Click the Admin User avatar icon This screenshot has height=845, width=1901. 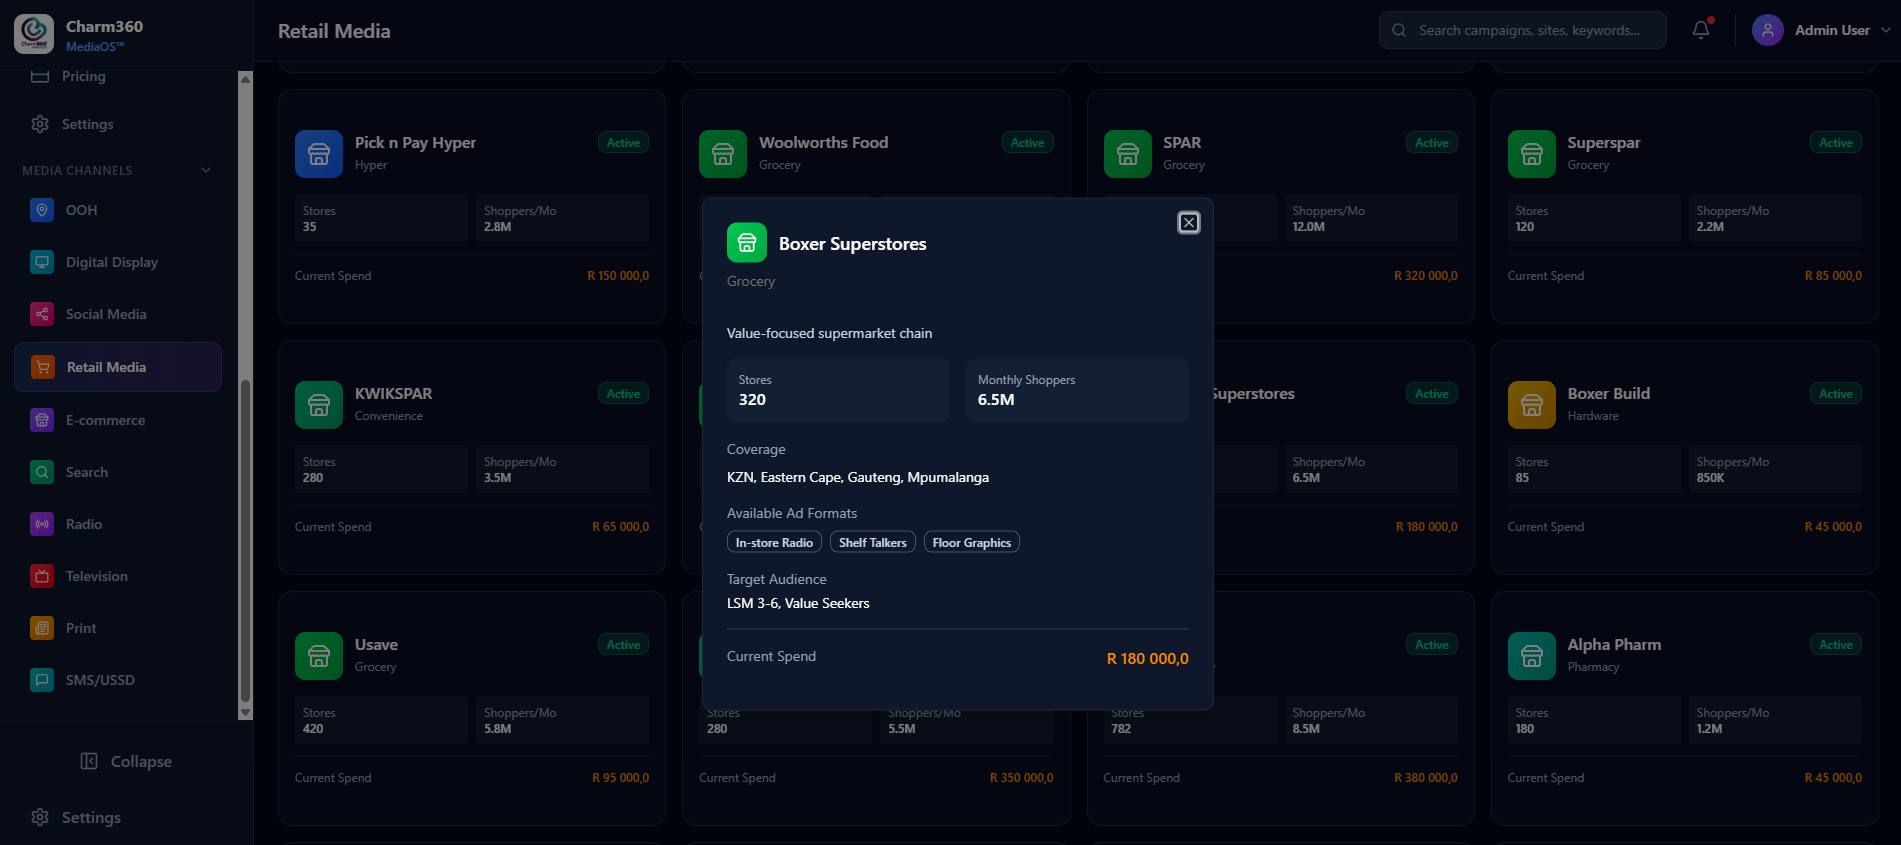(1768, 30)
